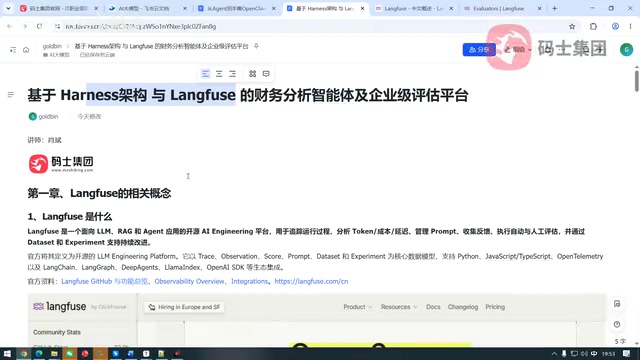Open the Resources dropdown in Langfuse screenshot
Screen dimensions: 640x360
[399, 307]
